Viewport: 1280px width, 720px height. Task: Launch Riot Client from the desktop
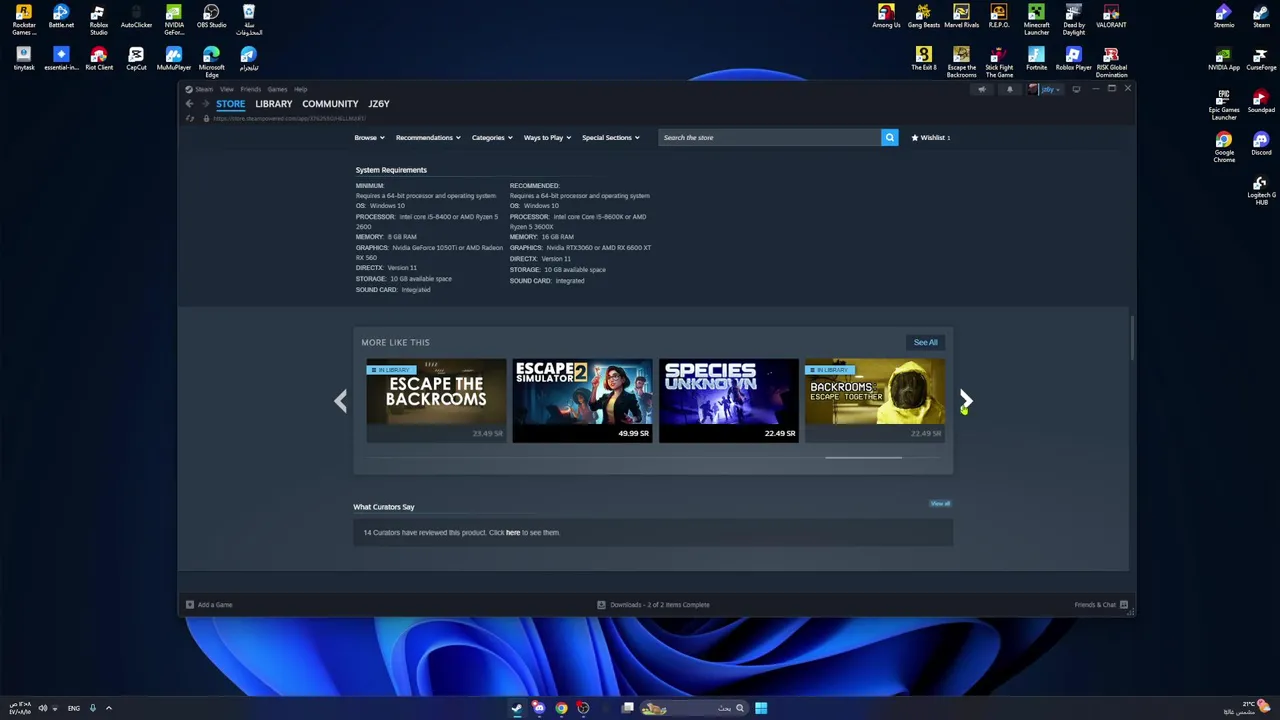click(98, 58)
